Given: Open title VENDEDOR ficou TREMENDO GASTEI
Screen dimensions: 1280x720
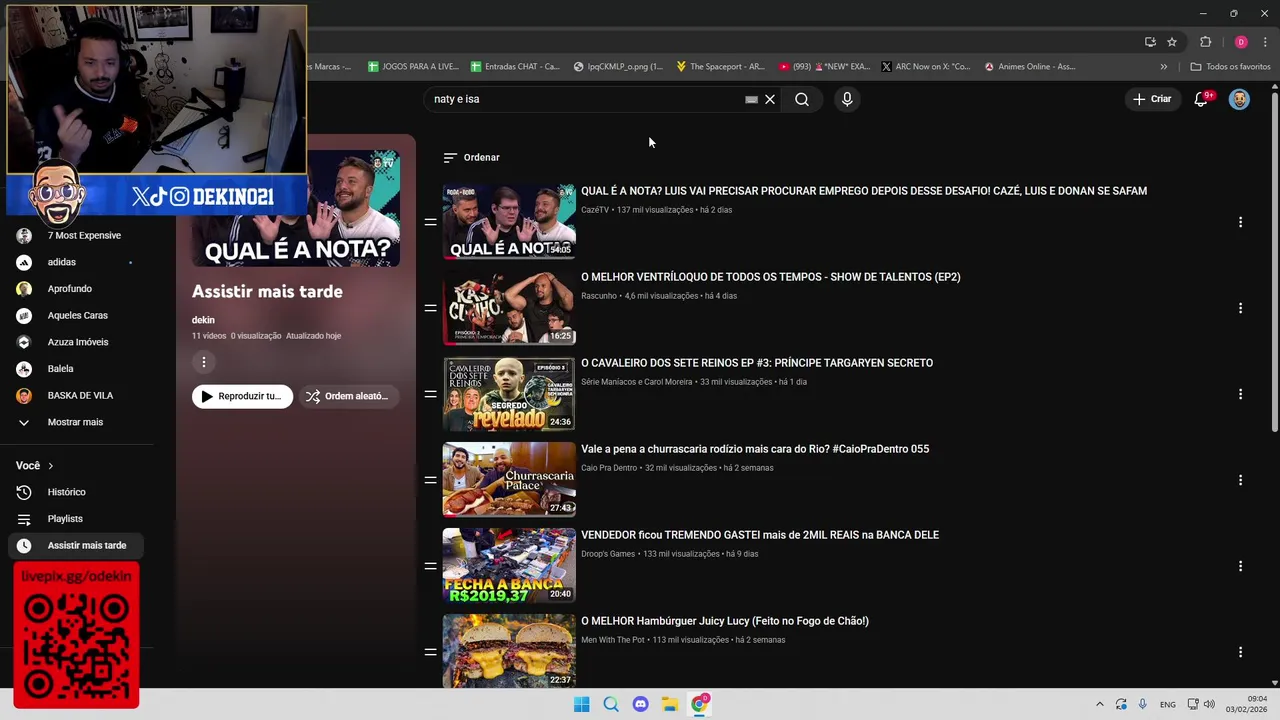Looking at the screenshot, I should coord(760,535).
